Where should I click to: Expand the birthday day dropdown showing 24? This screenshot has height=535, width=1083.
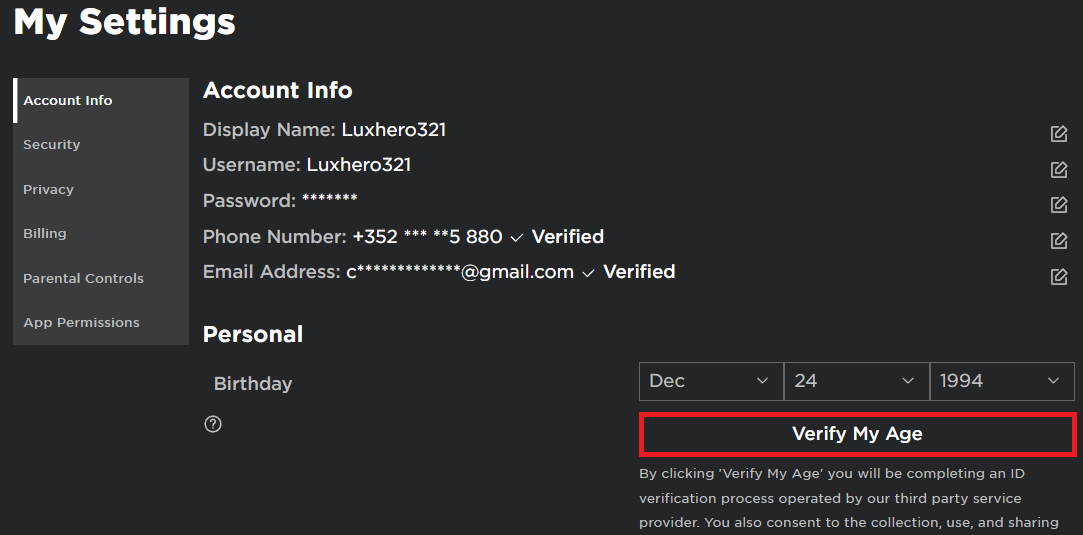point(856,381)
